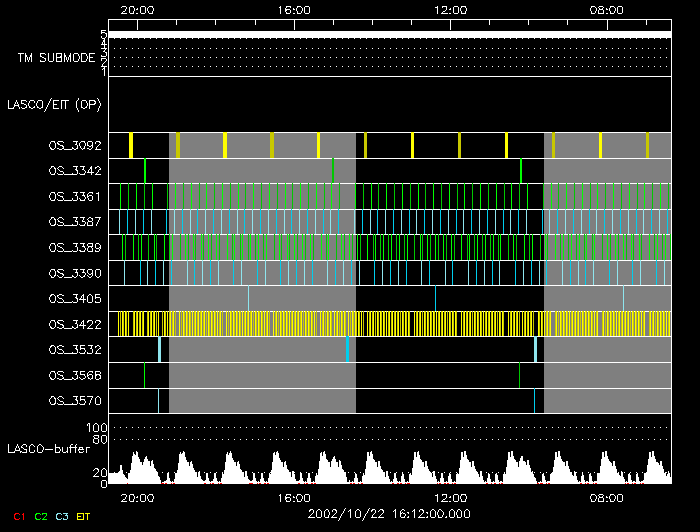Click the EIT legend entry
Viewport: 700px width, 532px height.
pos(85,516)
